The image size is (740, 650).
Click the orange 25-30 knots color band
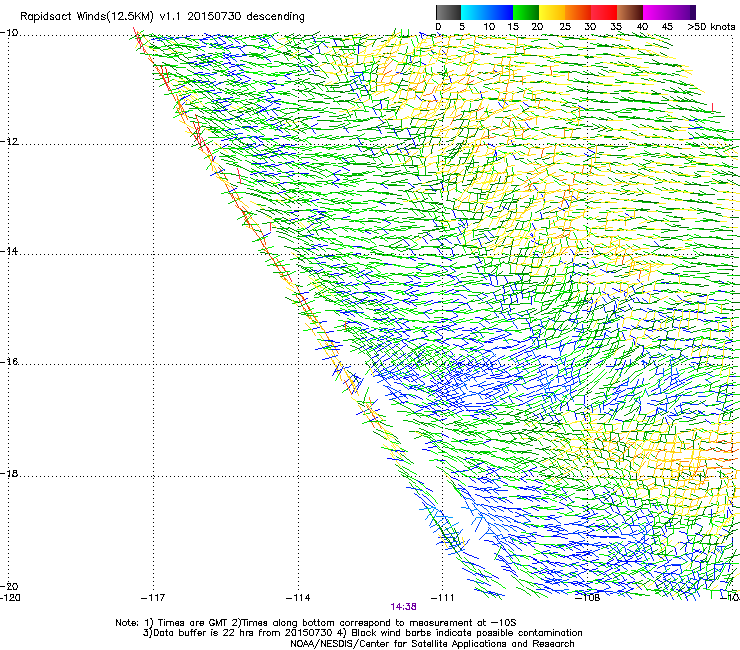coord(578,12)
